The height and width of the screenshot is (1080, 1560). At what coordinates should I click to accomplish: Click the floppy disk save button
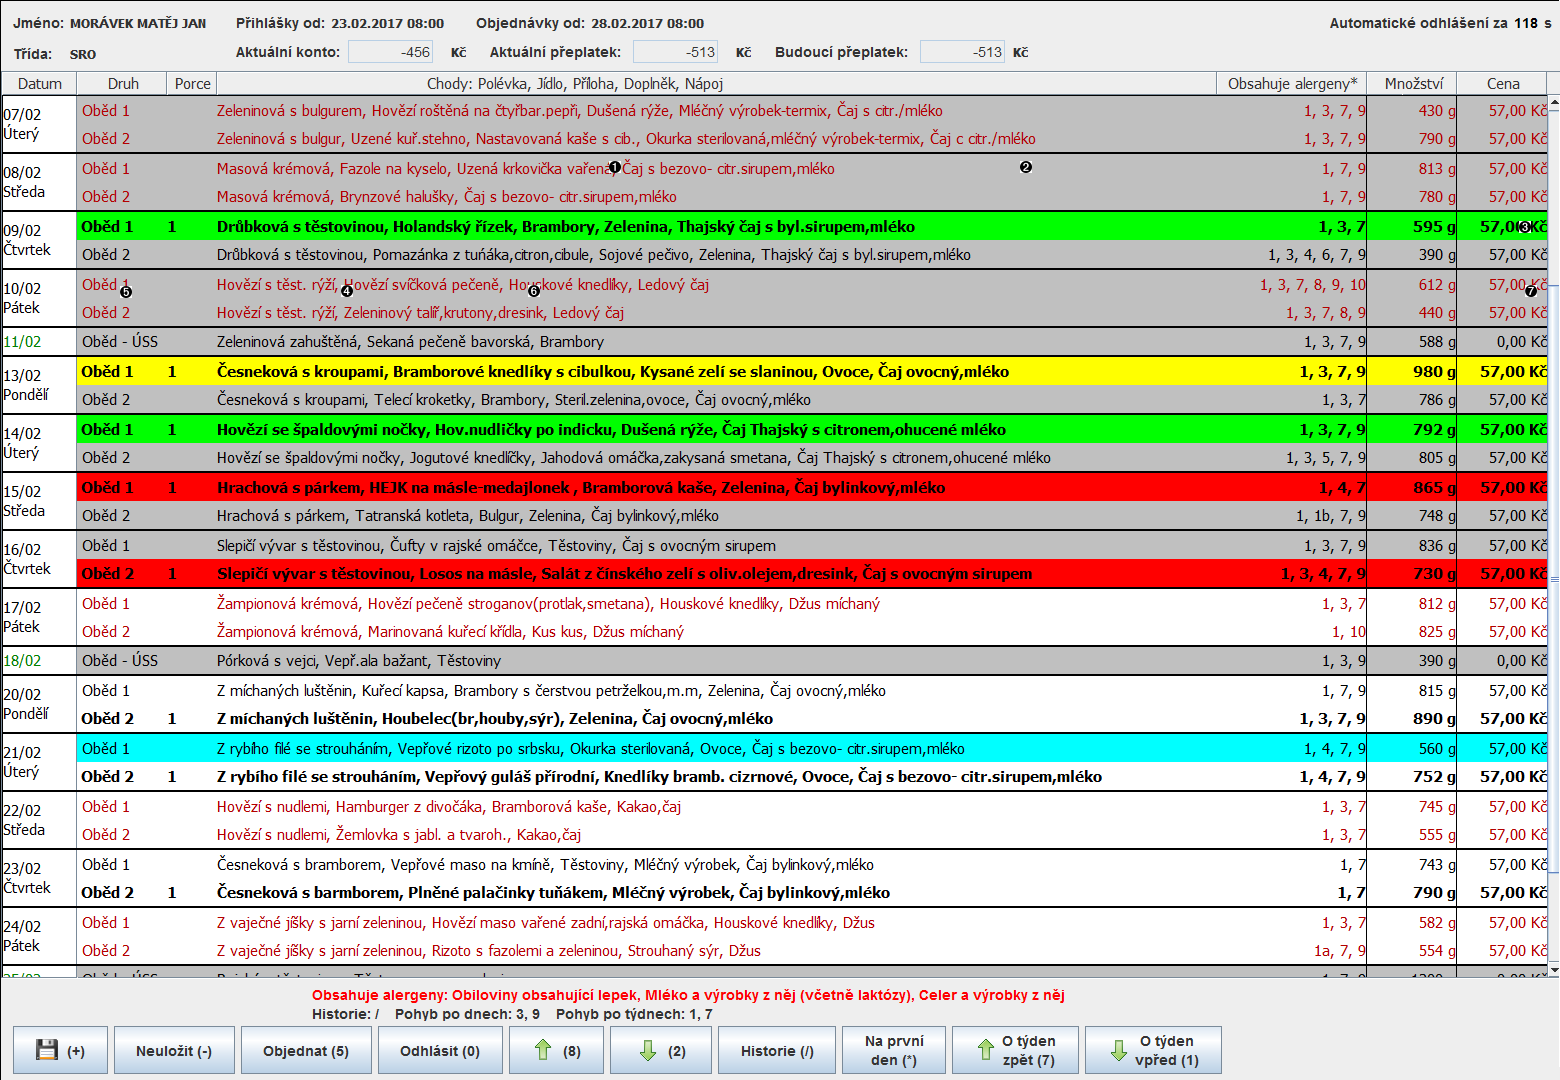pyautogui.click(x=60, y=1050)
